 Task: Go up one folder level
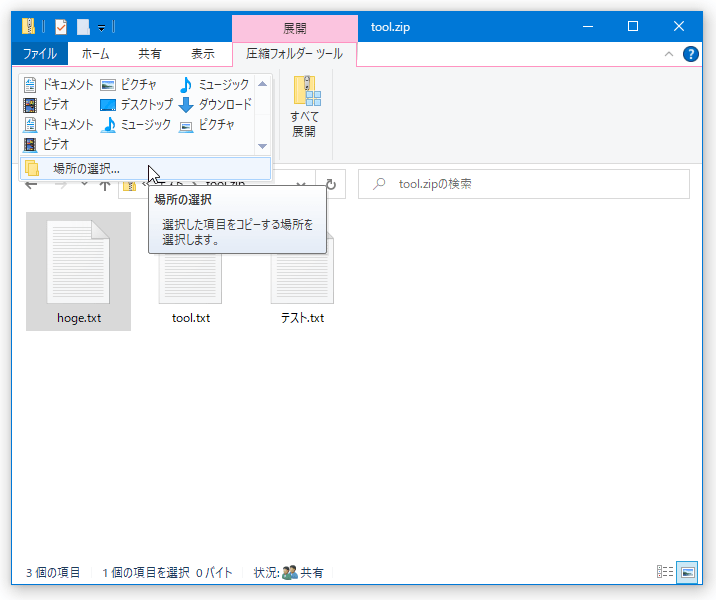tap(105, 184)
